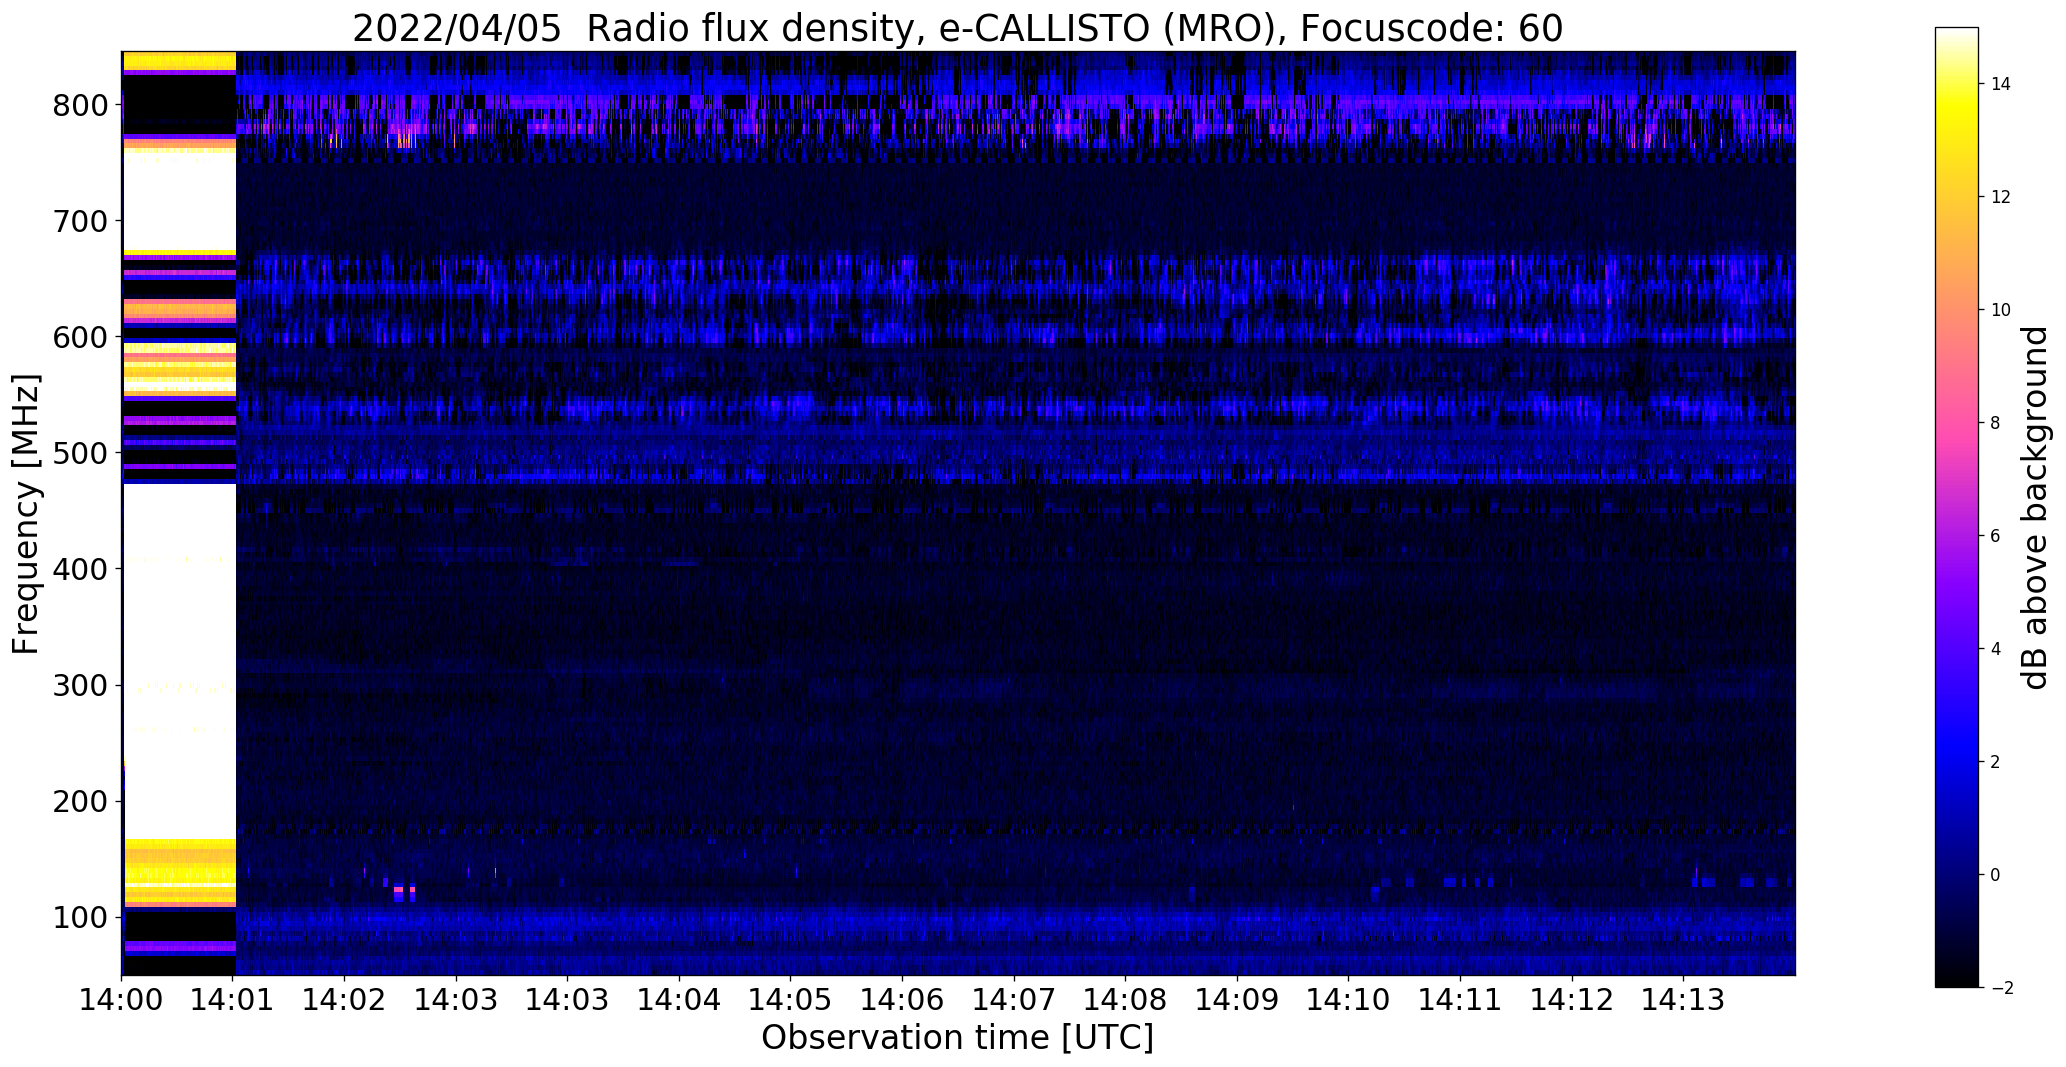Viewport: 2066px width, 1067px height.
Task: Click the 14:01 time tick label
Action: 233,999
